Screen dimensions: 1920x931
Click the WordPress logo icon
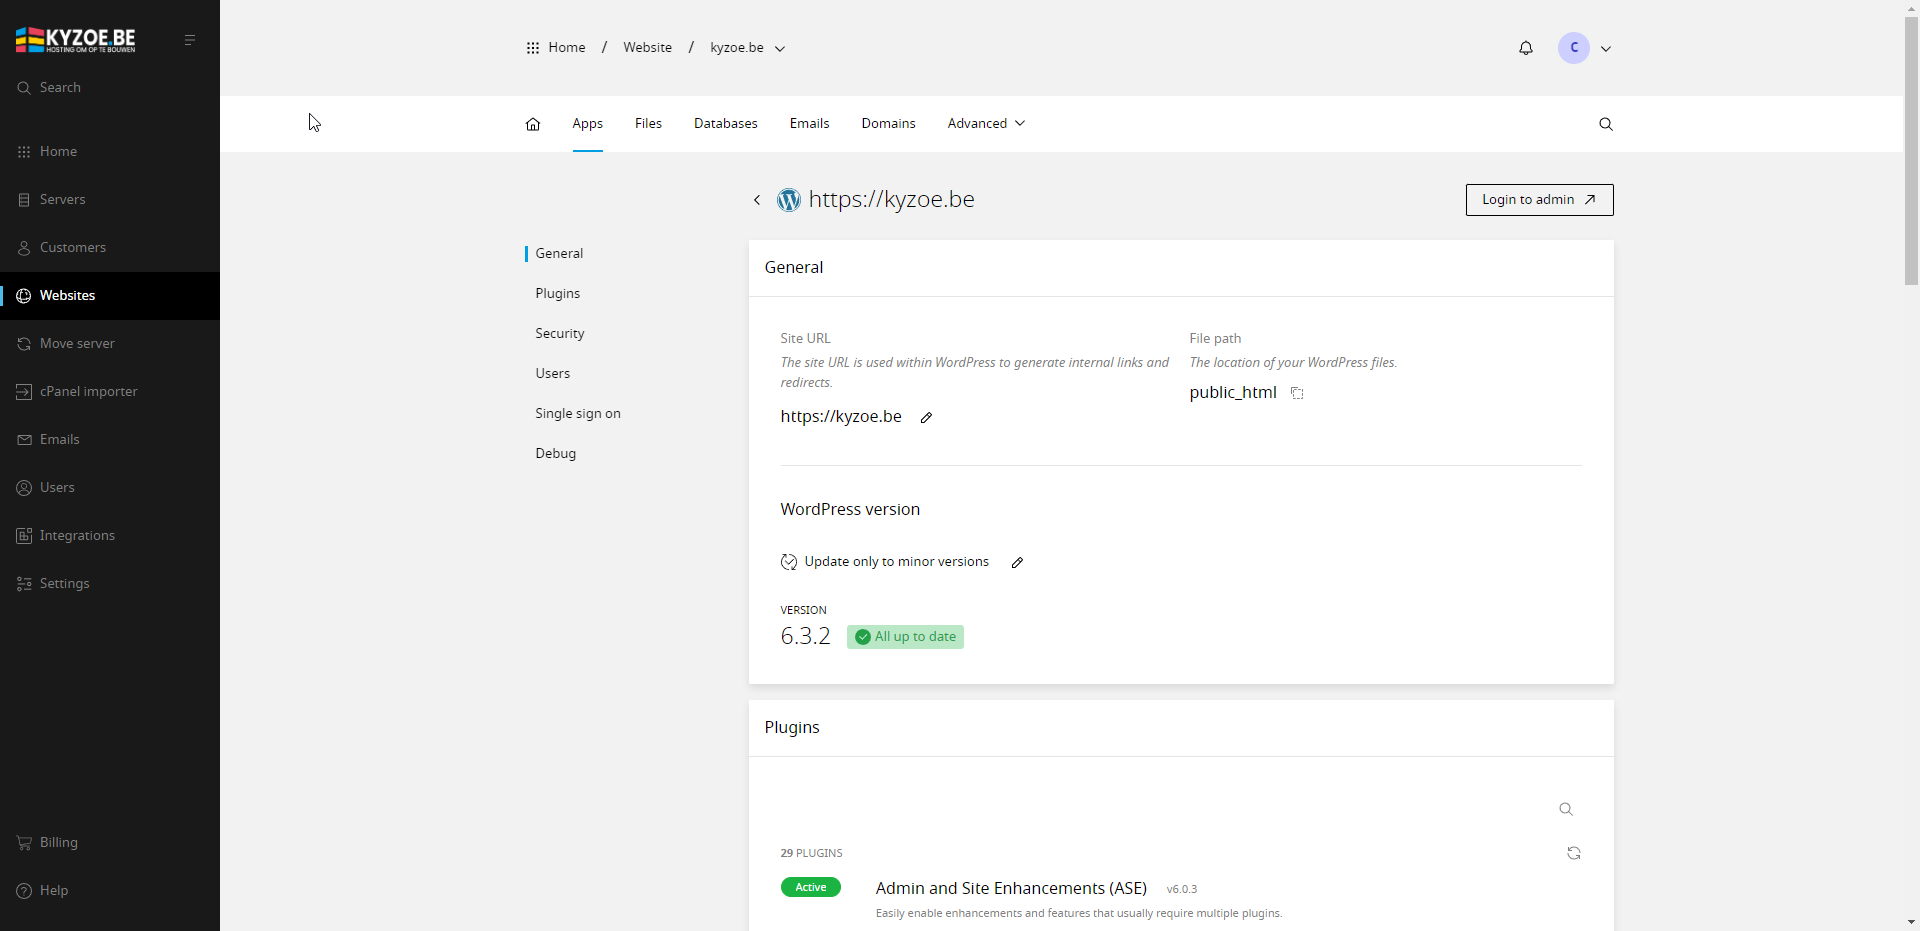click(x=789, y=200)
